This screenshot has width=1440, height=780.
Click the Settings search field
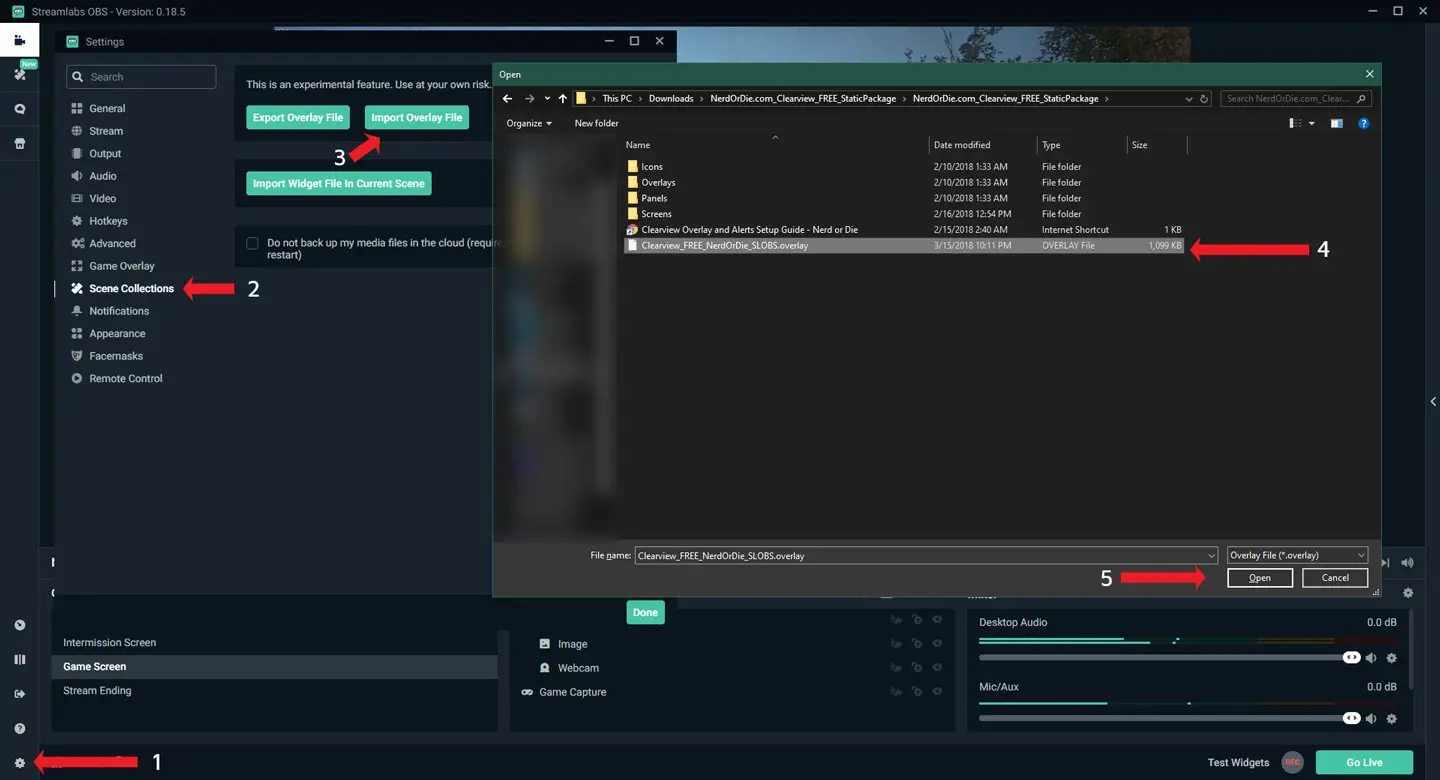pyautogui.click(x=141, y=77)
